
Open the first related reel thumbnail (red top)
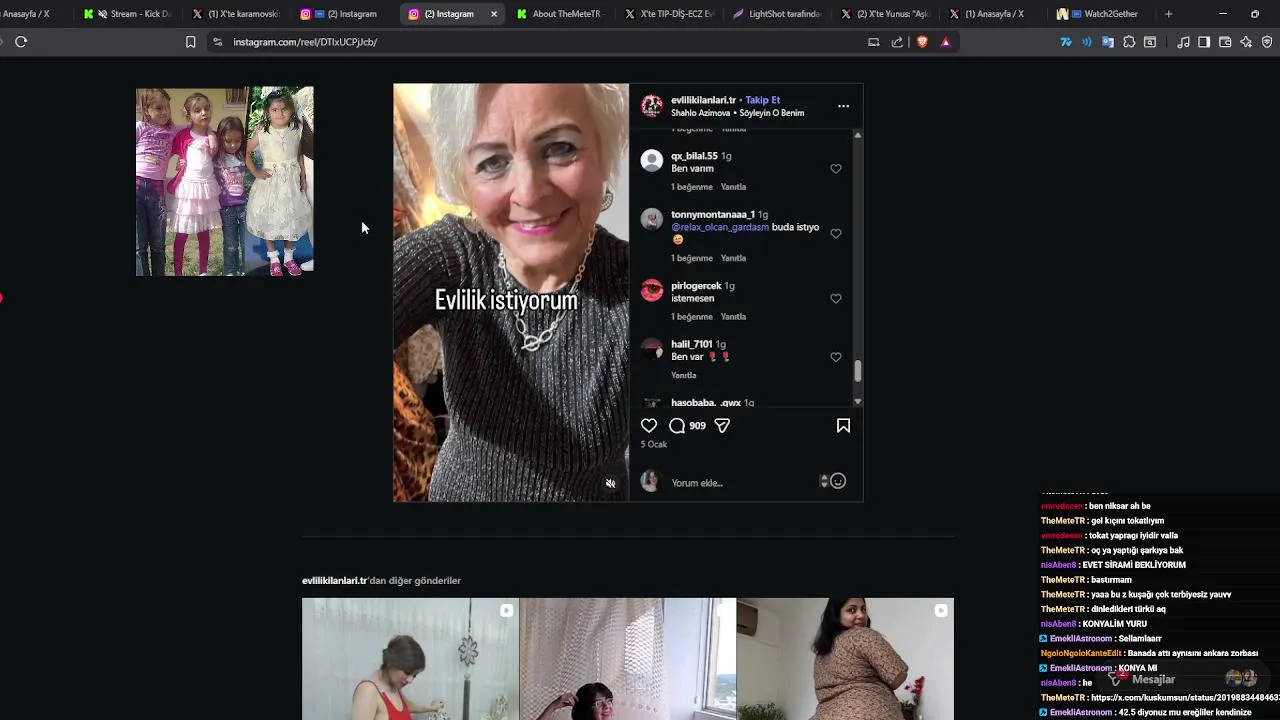(410, 659)
